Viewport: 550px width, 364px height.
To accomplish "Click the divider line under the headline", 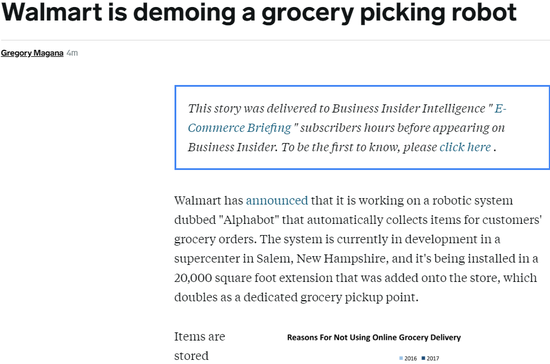I will (x=275, y=40).
